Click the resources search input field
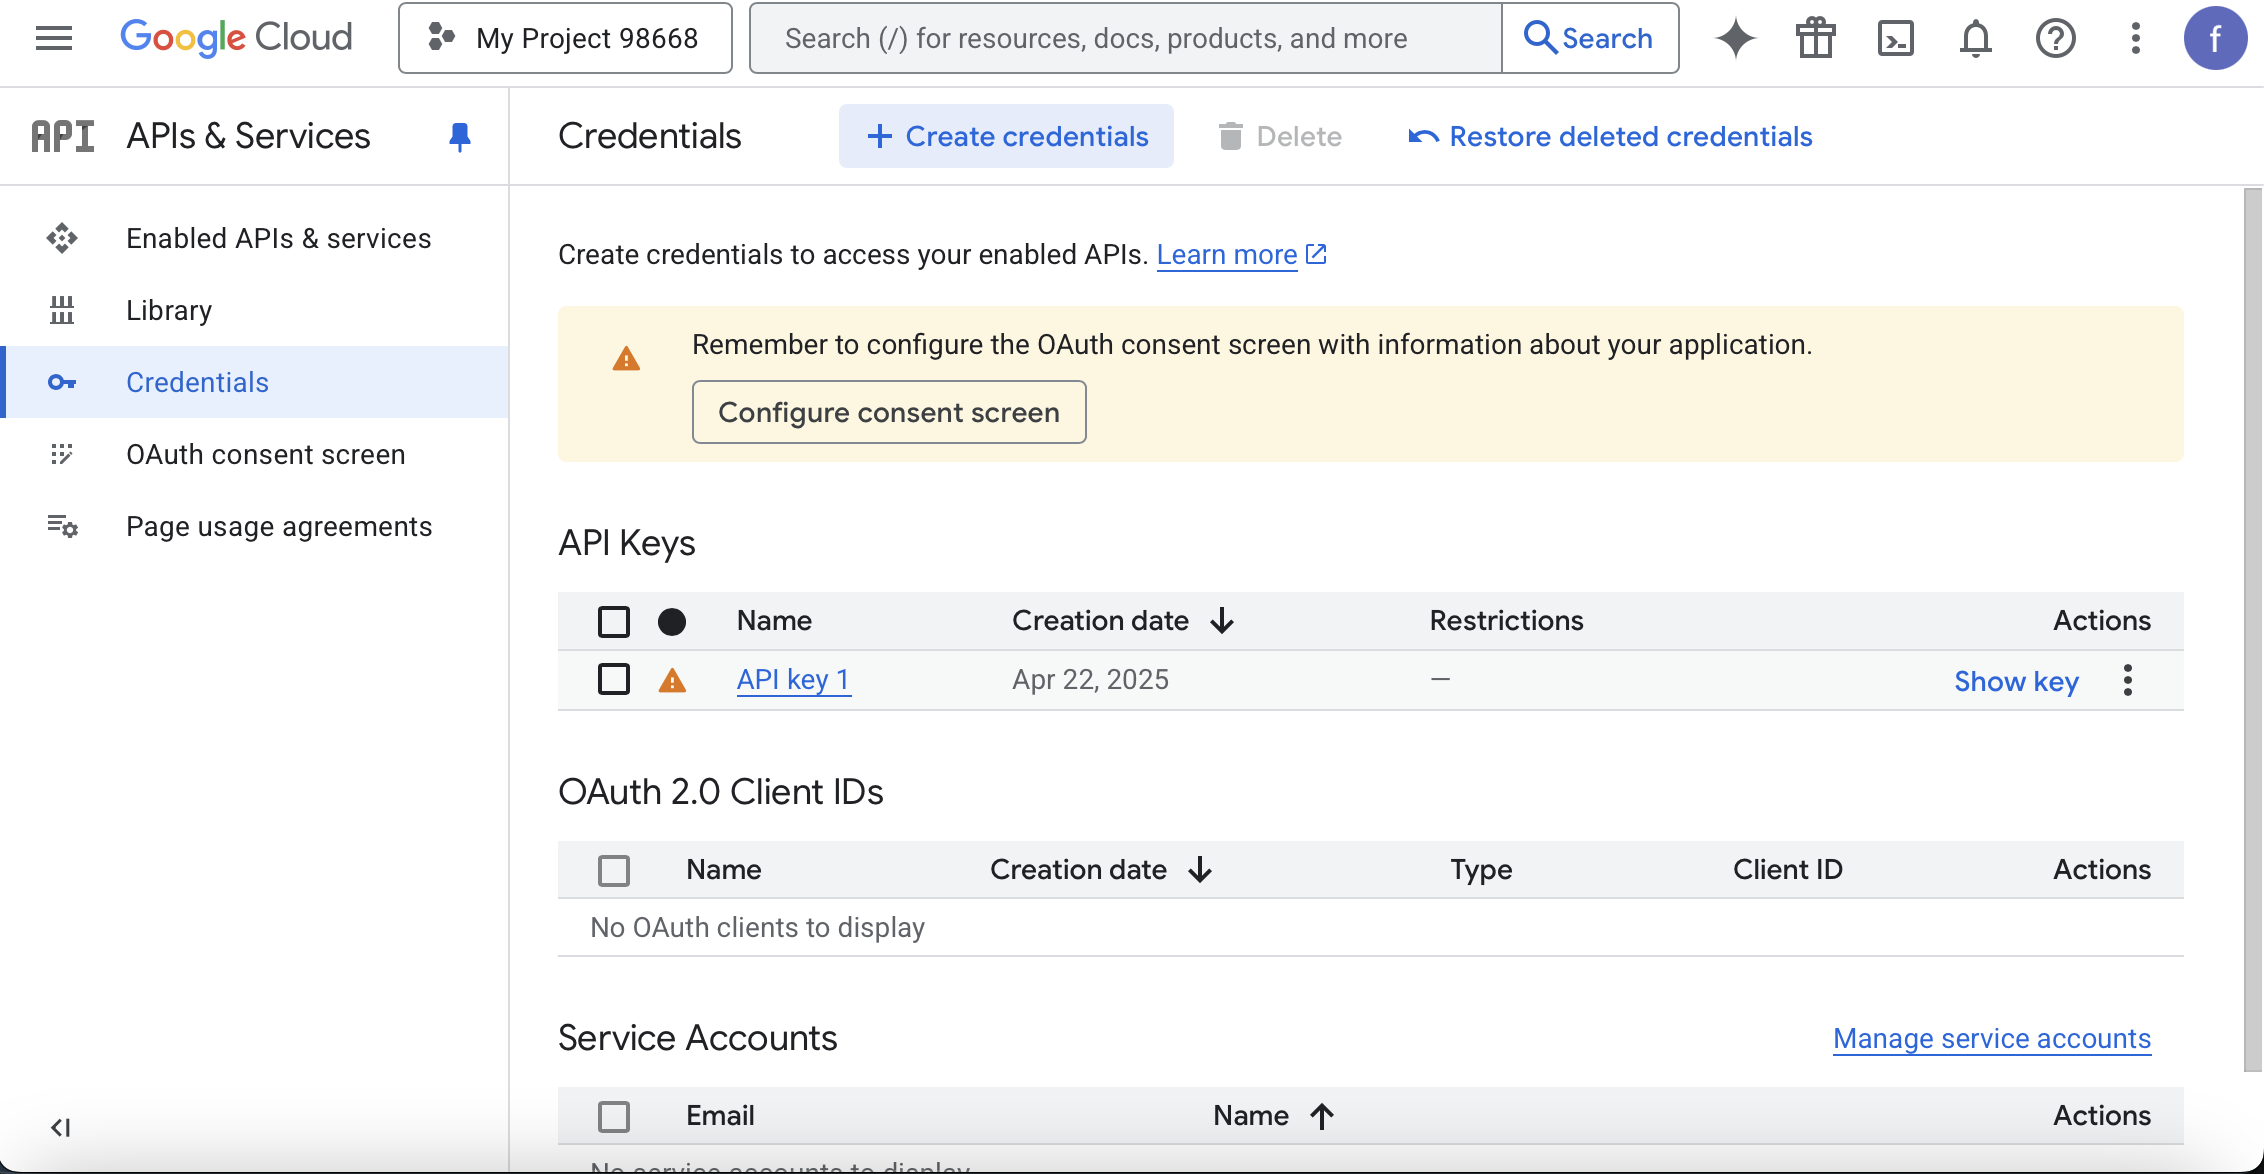2264x1174 pixels. tap(1125, 38)
